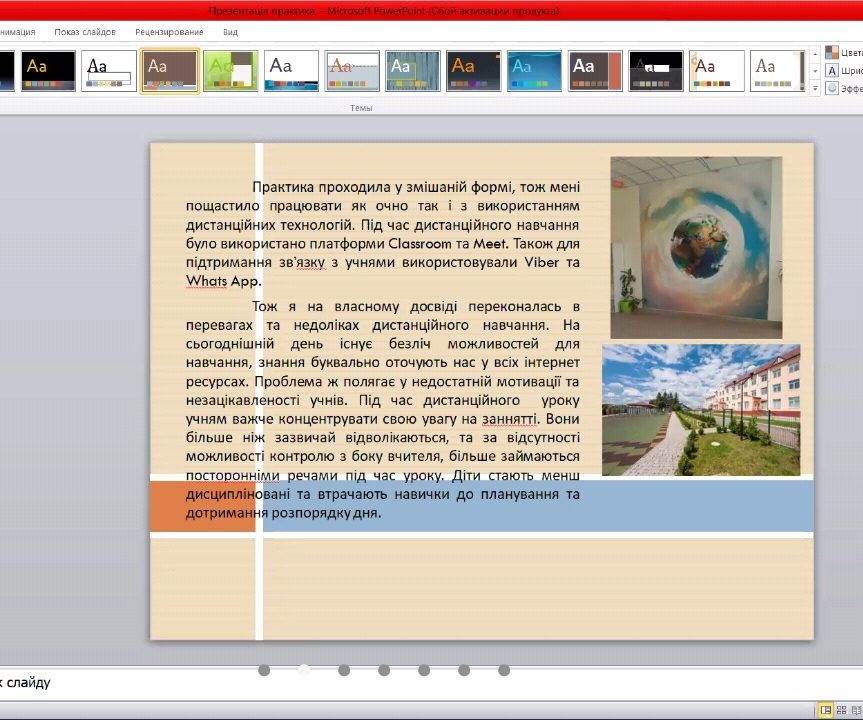
Task: Expand the Themes gallery dropdown
Action: click(x=815, y=88)
